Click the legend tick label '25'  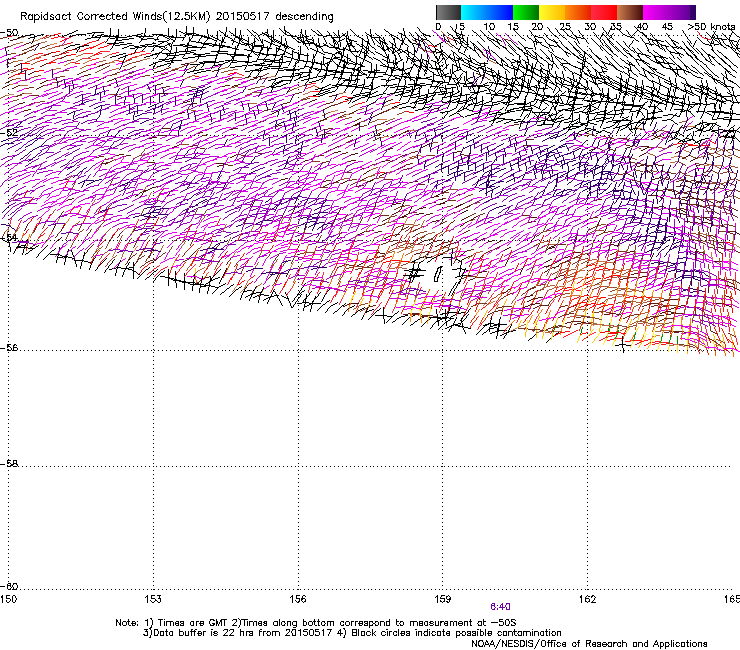565,27
